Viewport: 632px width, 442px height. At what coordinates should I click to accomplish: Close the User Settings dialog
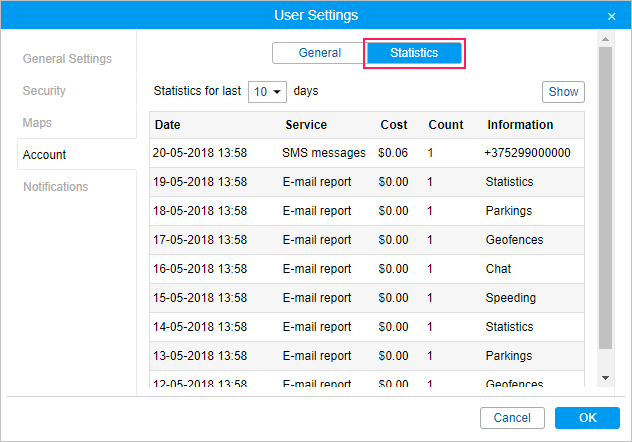611,16
